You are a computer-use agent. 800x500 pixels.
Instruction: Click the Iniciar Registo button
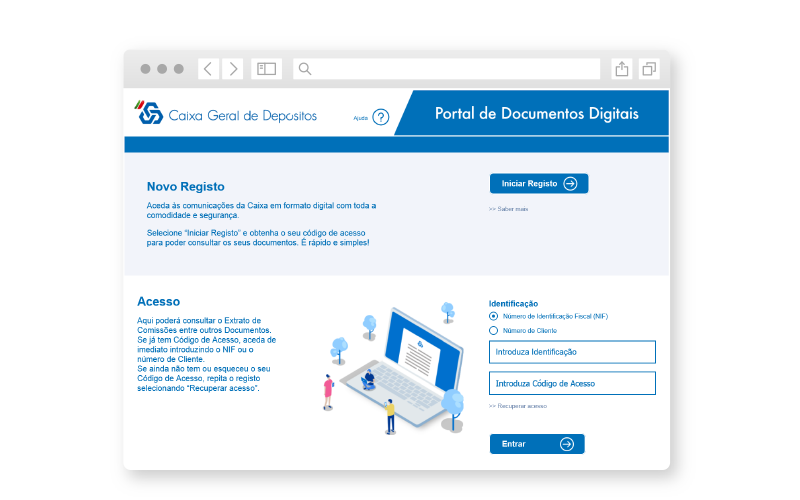point(539,184)
